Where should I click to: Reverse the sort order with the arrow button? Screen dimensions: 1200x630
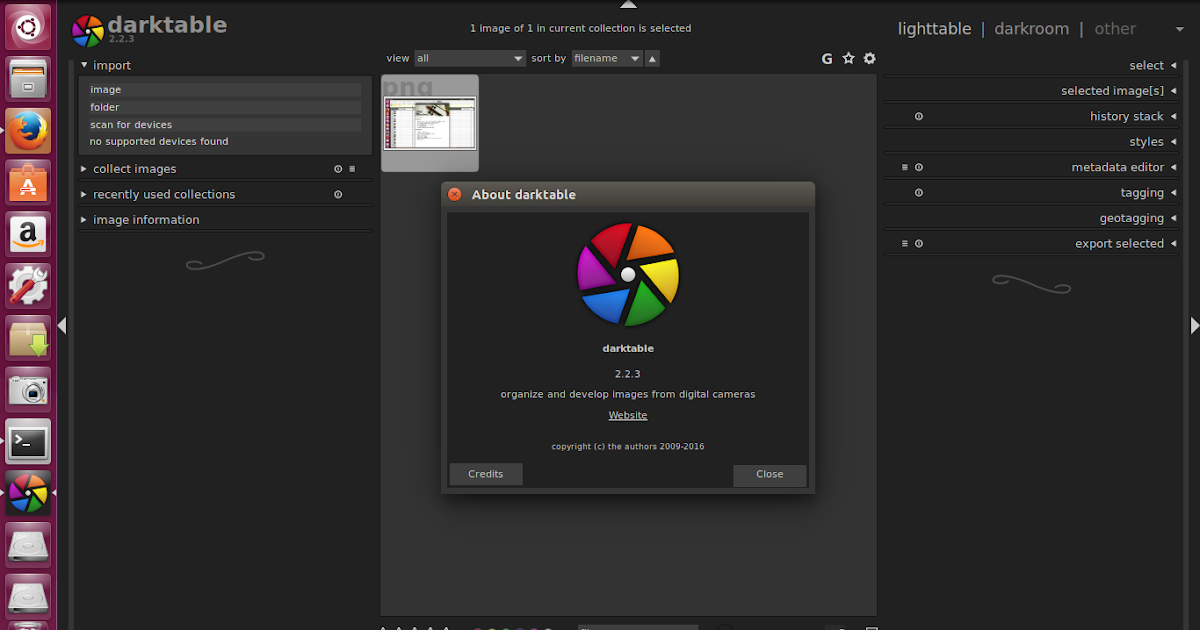click(x=653, y=59)
